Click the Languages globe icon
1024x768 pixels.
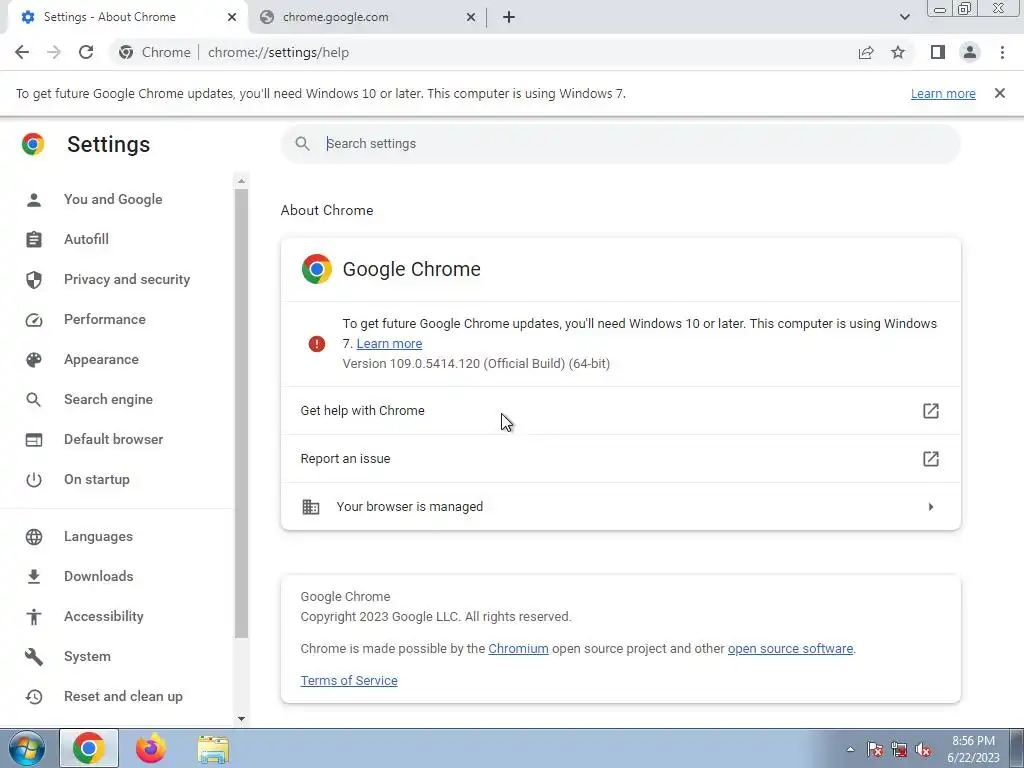tap(34, 537)
